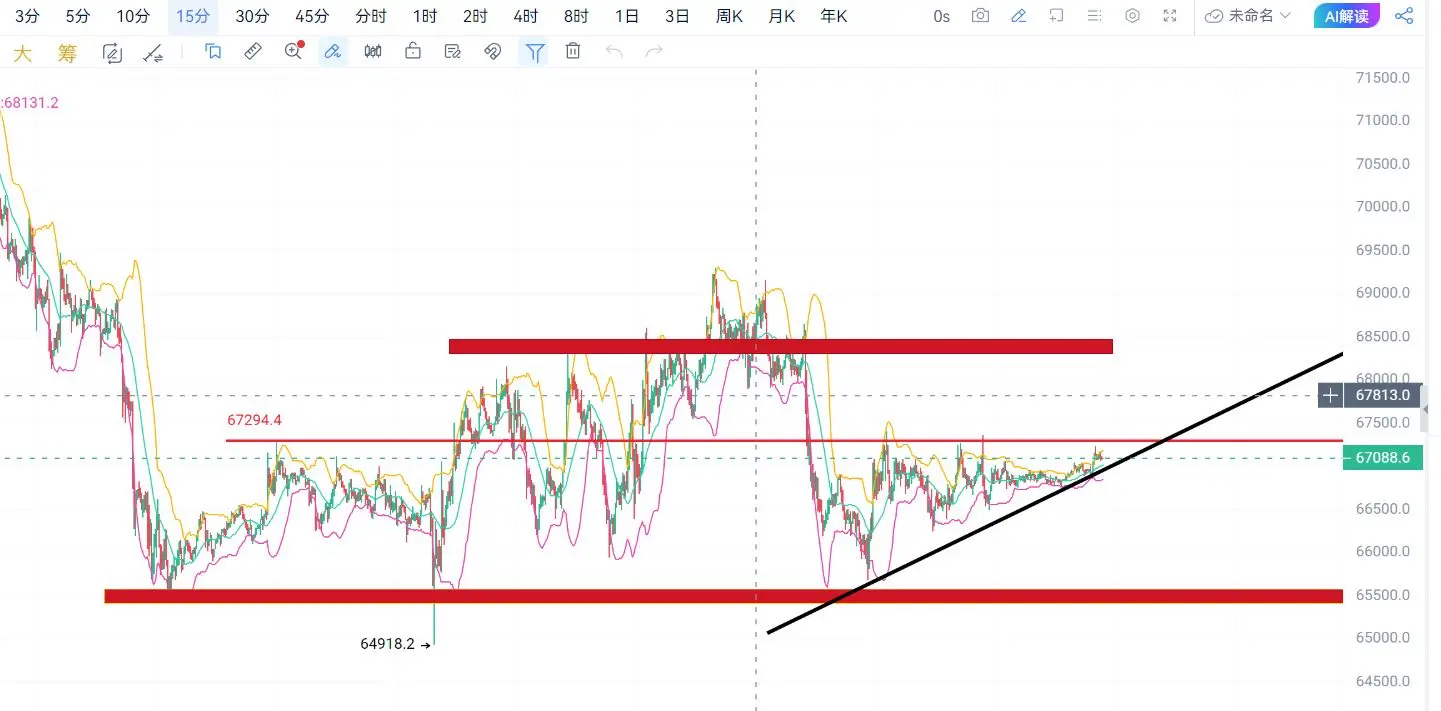
Task: Switch to the 4时 timeframe
Action: 525,16
